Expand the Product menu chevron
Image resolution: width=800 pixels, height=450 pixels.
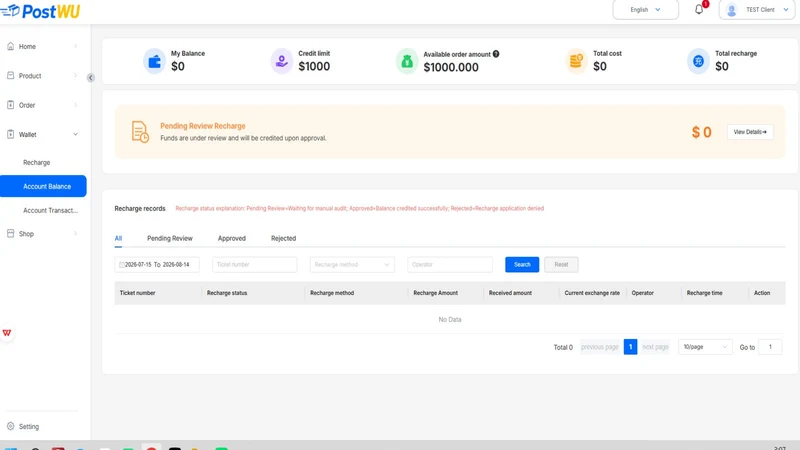(76, 76)
